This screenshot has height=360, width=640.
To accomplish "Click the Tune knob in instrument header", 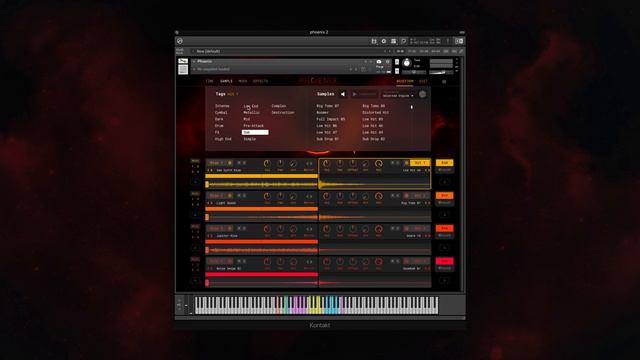I will tap(407, 63).
